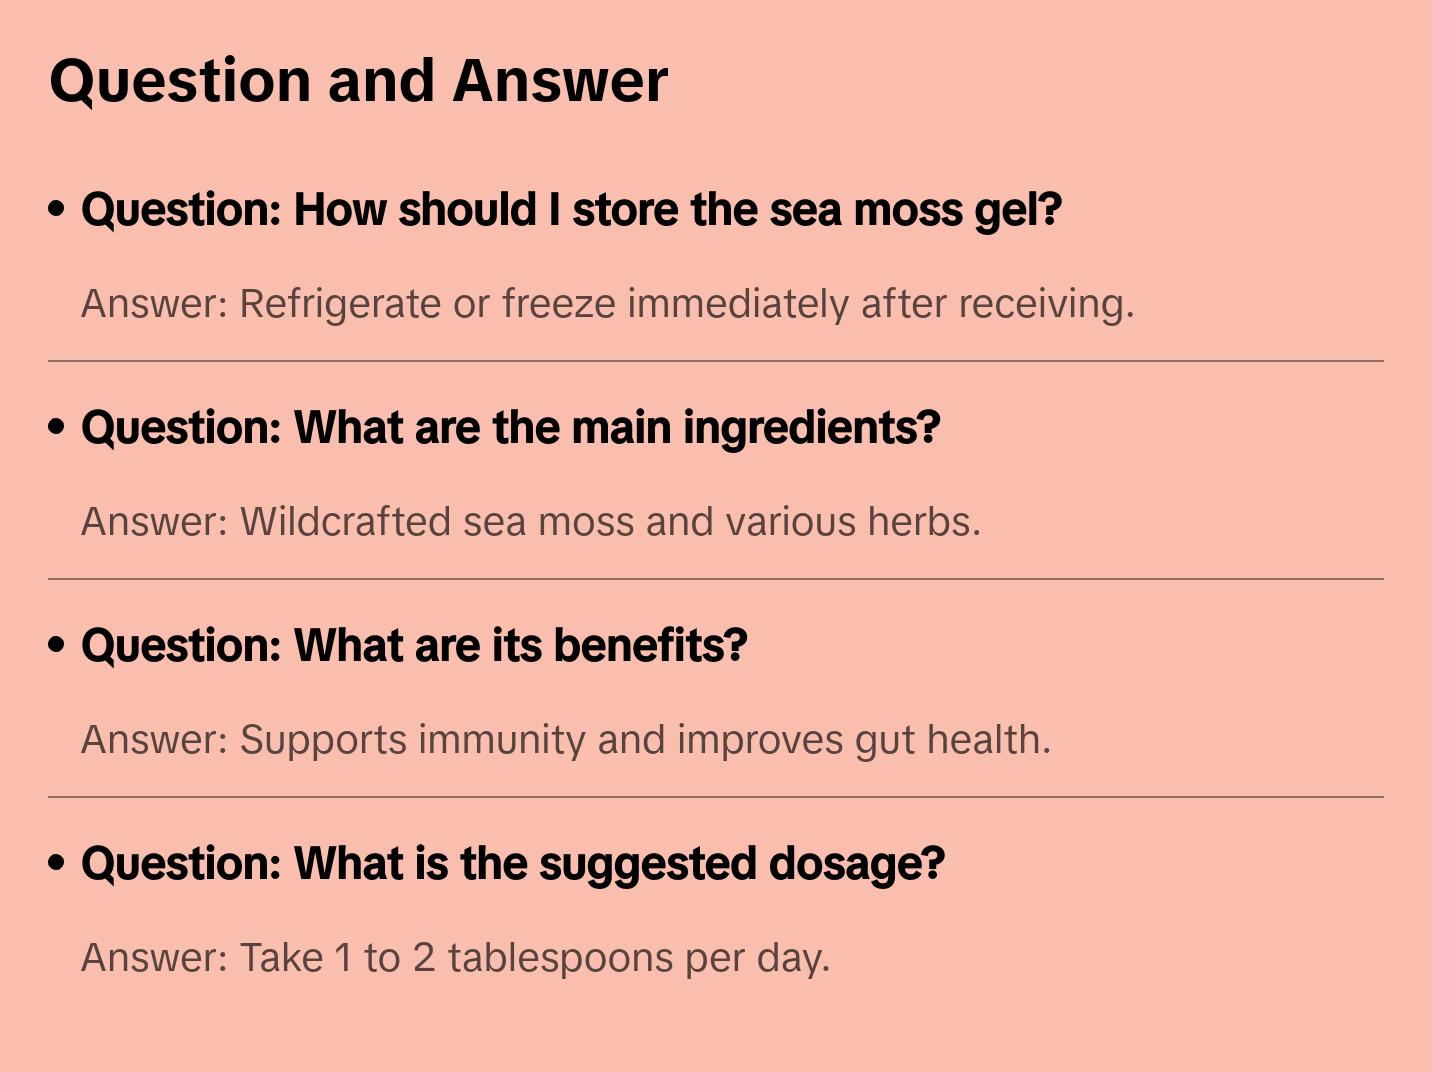
Task: Click the divider line below the ingredients answer
Action: (716, 579)
